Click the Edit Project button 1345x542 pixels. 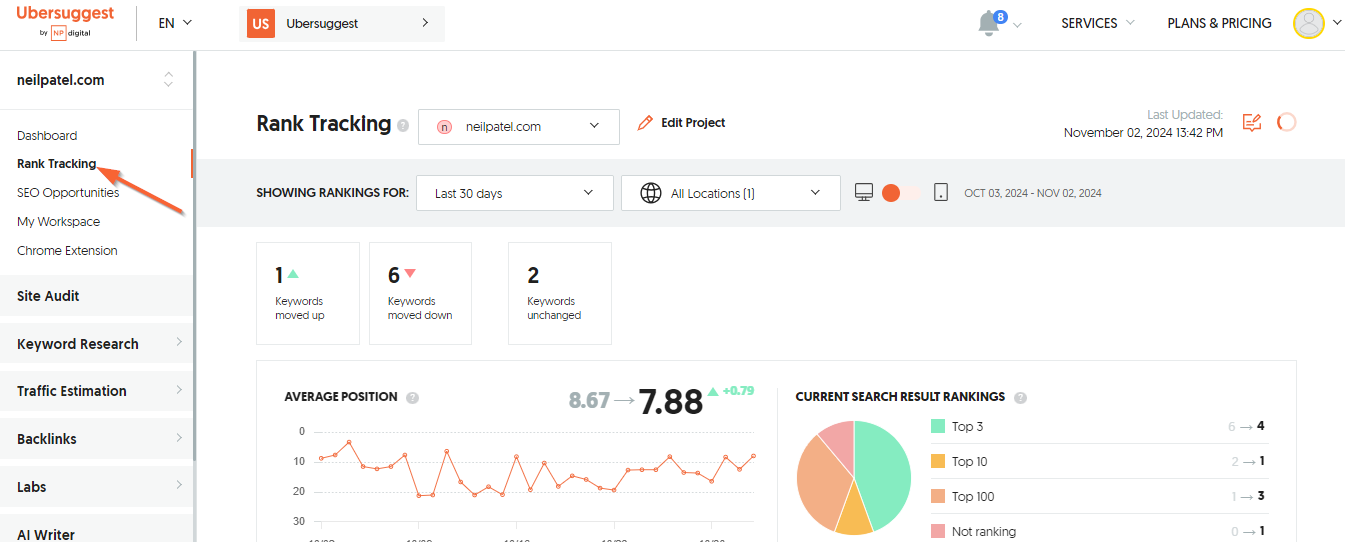[681, 123]
